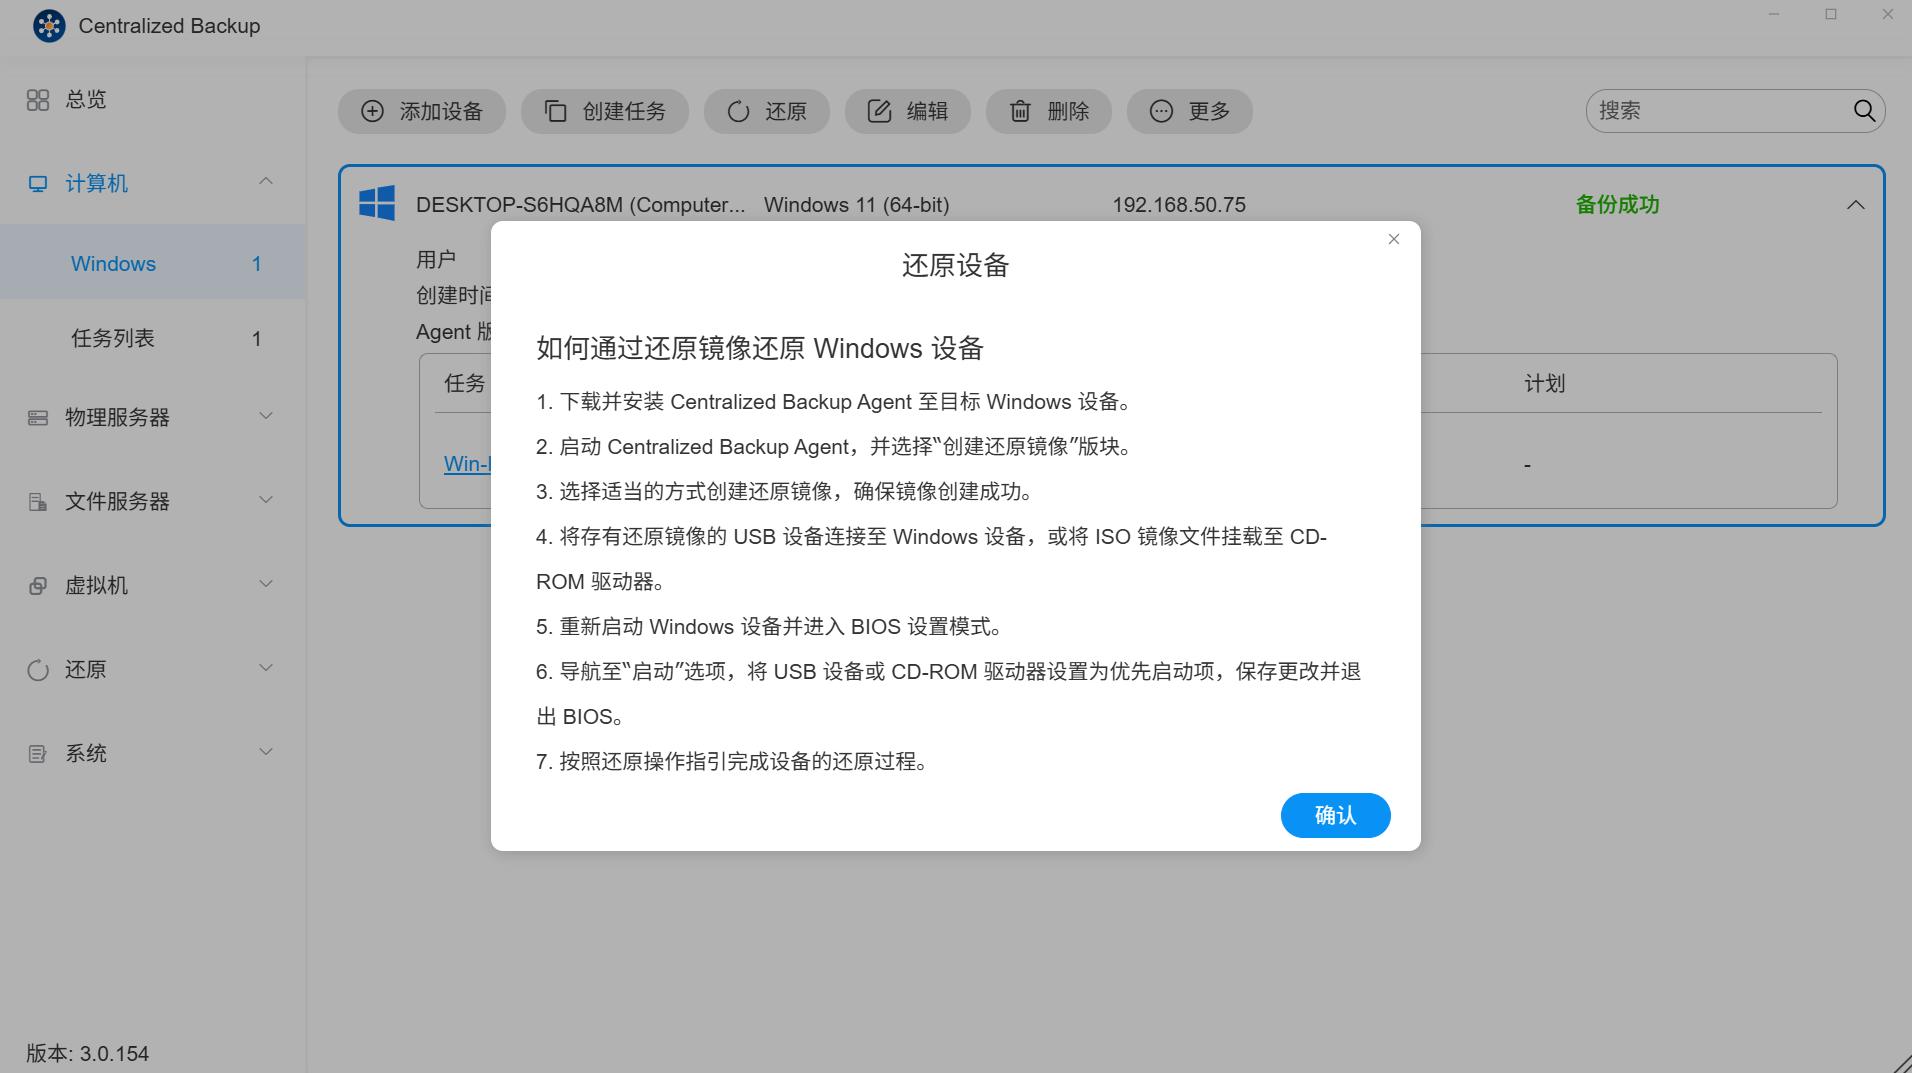
Task: Click the 添加设备 button
Action: (x=422, y=111)
